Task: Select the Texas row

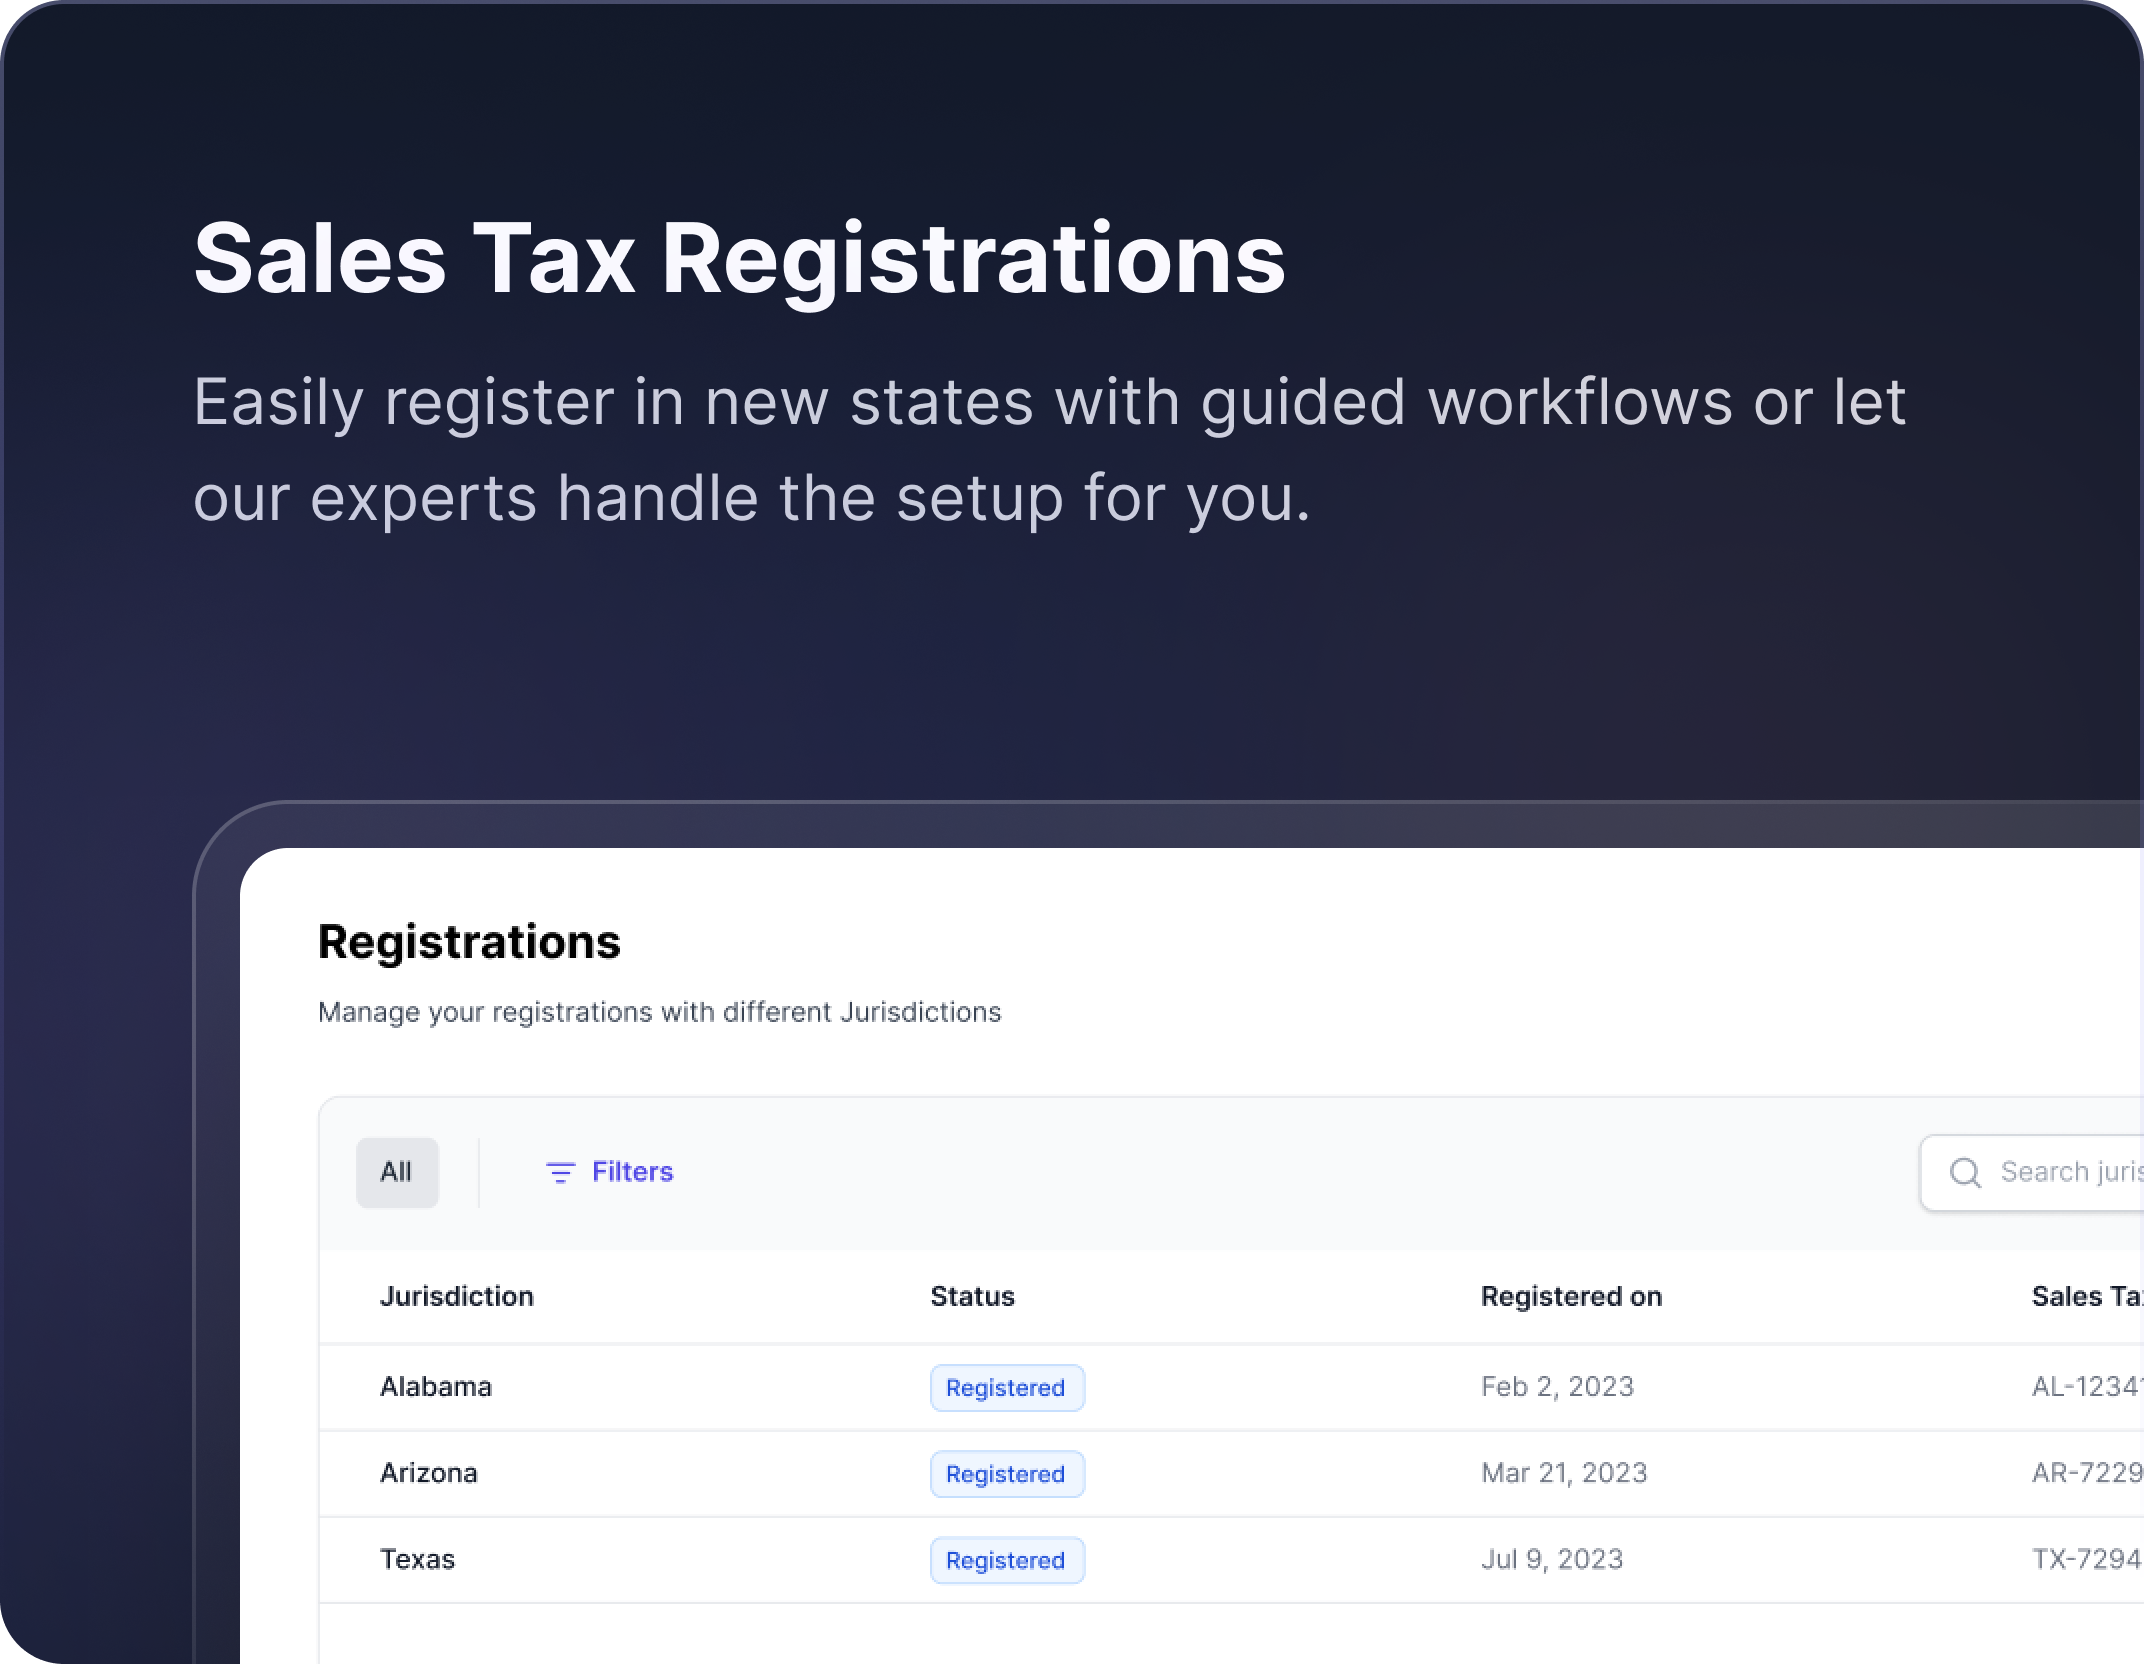Action: coord(417,1559)
